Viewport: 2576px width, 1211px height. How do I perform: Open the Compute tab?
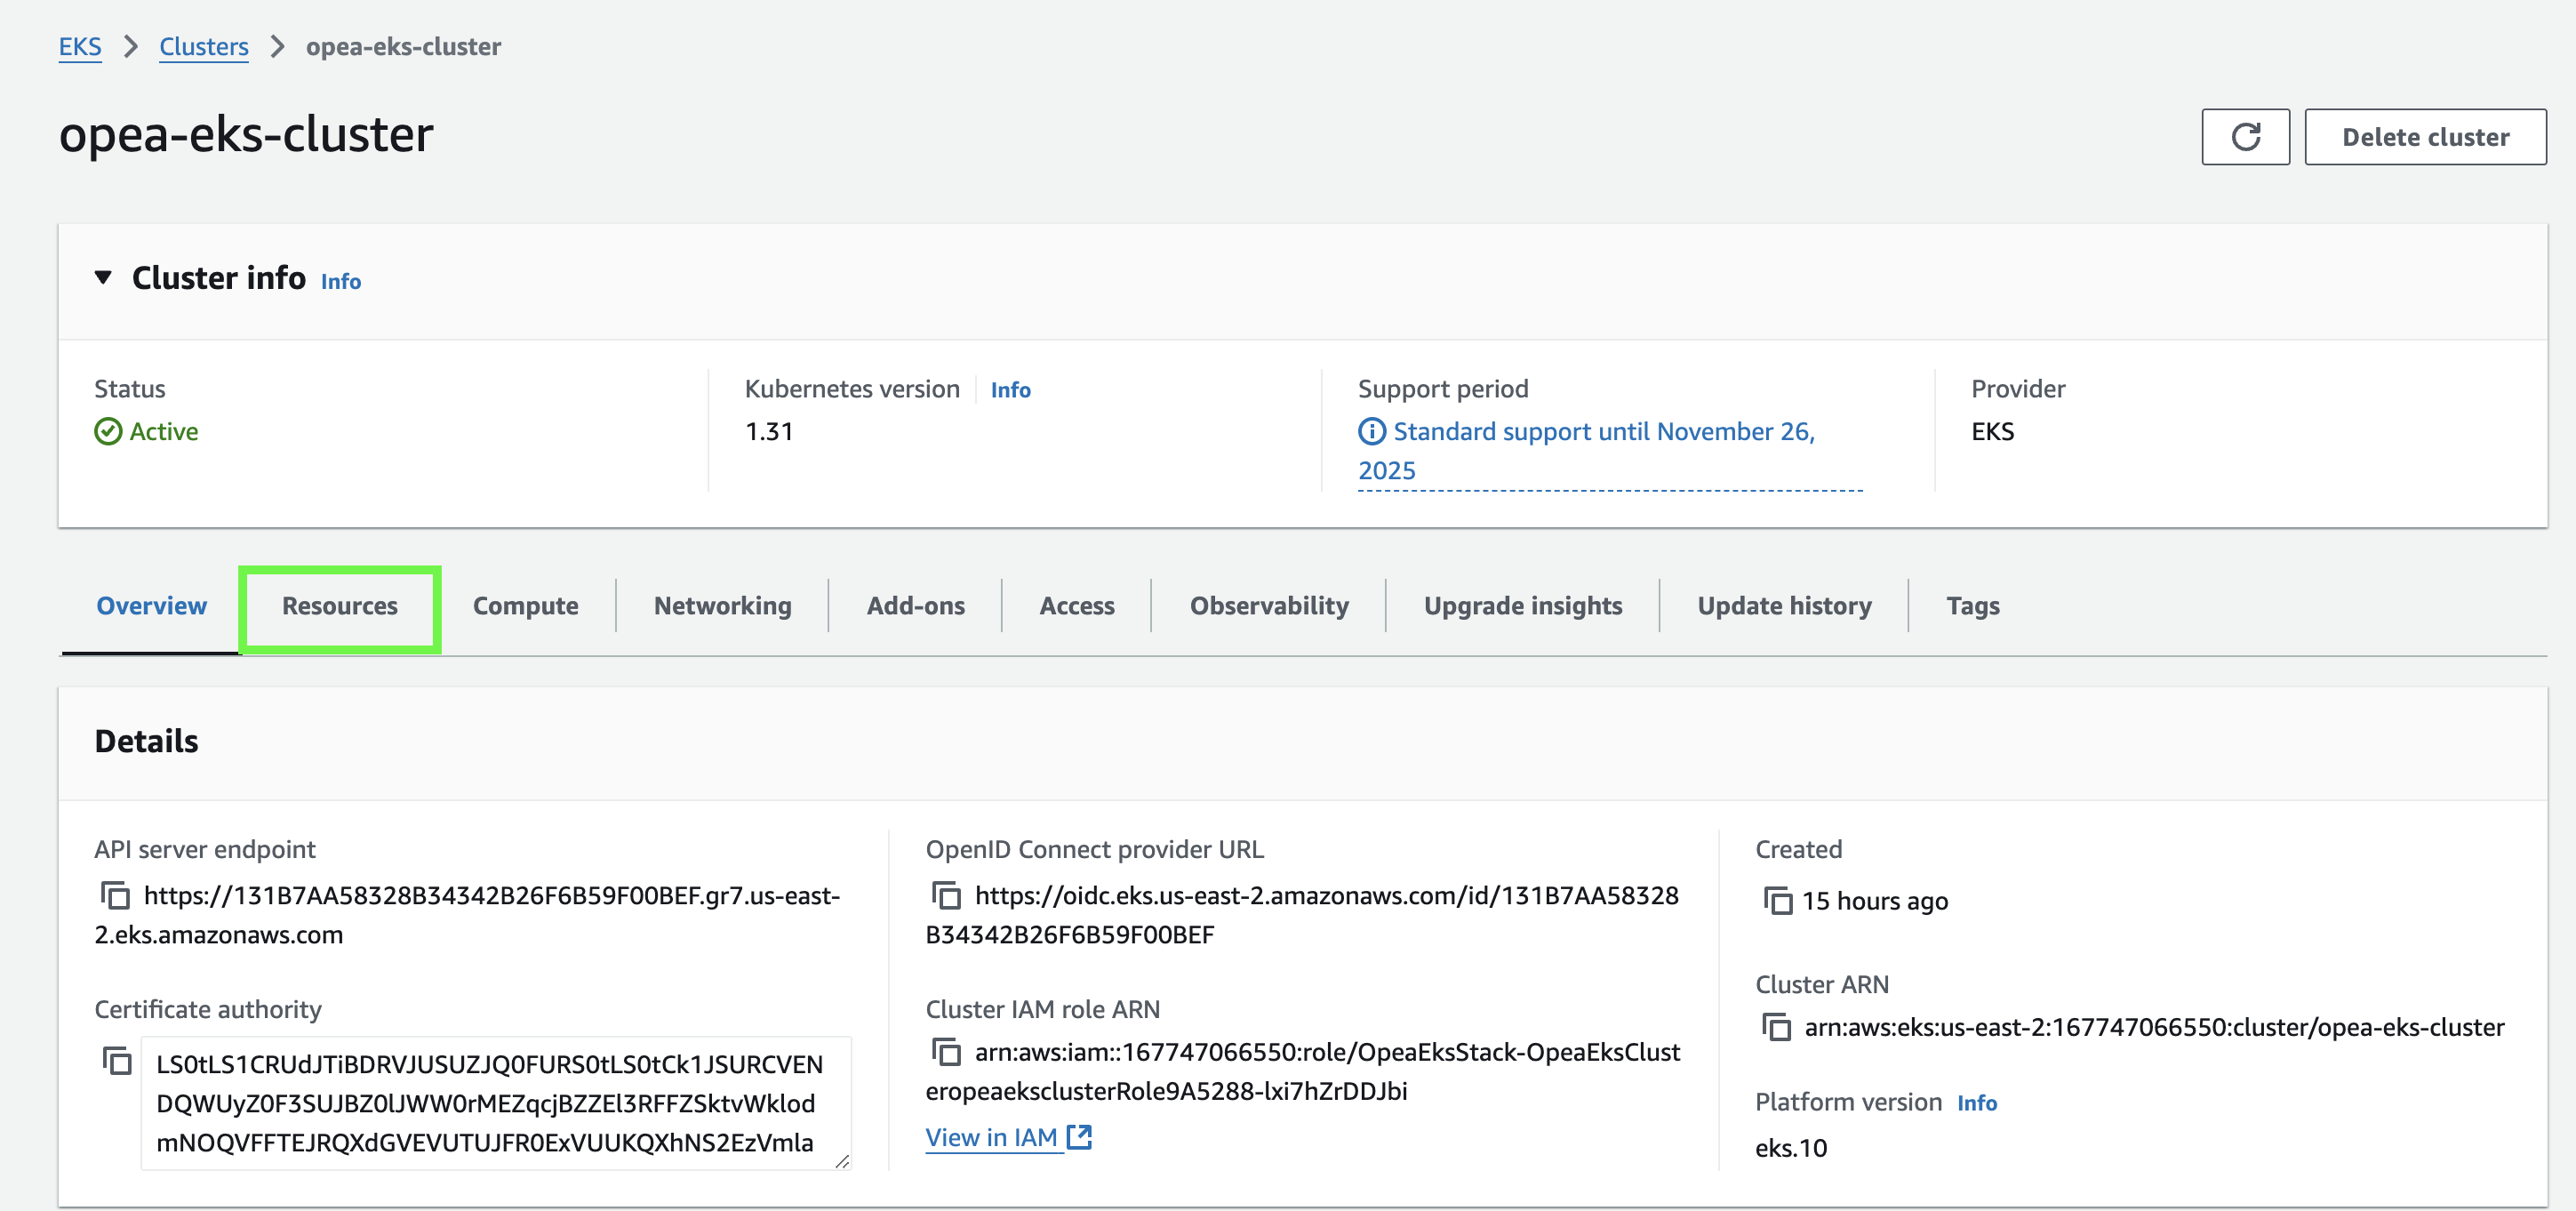tap(525, 606)
